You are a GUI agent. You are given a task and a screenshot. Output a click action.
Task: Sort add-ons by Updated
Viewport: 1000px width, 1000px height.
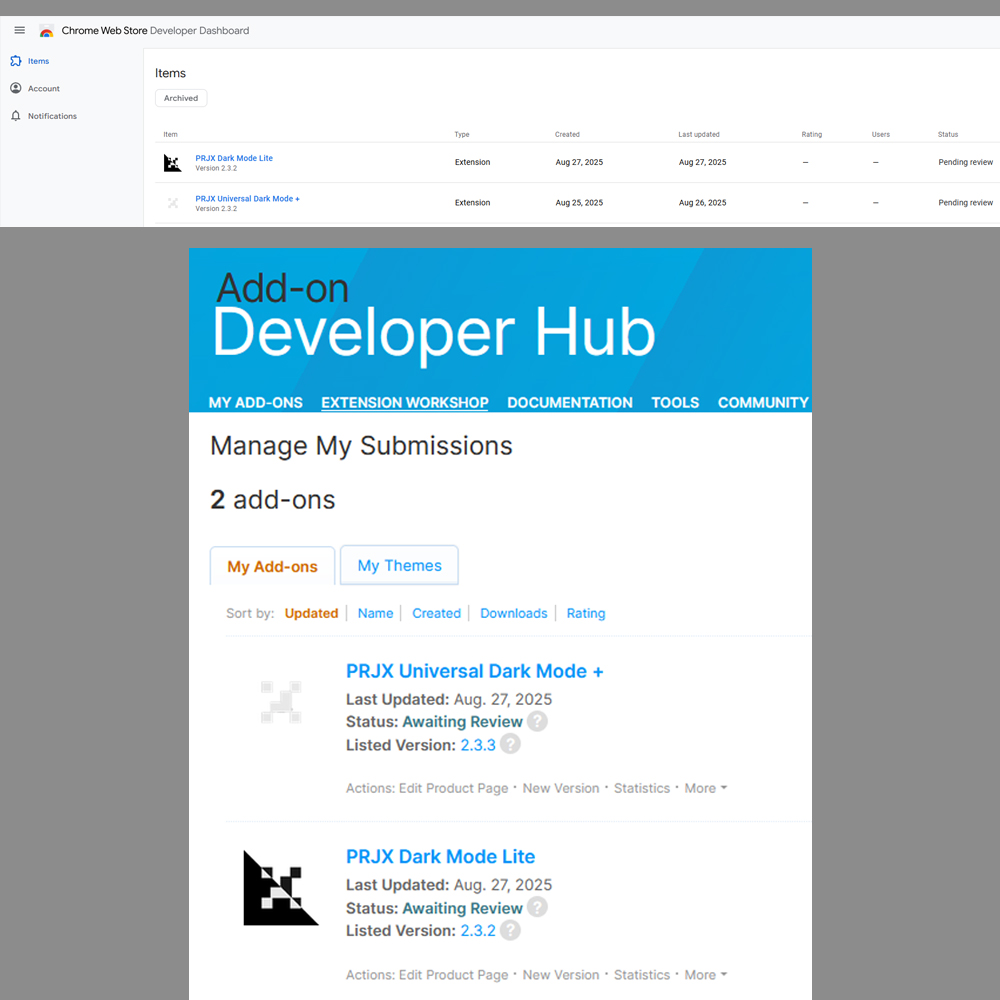pyautogui.click(x=311, y=613)
